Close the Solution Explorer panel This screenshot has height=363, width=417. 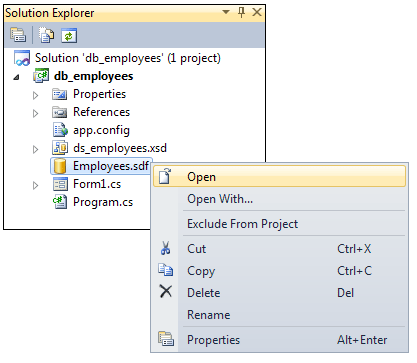pos(257,12)
